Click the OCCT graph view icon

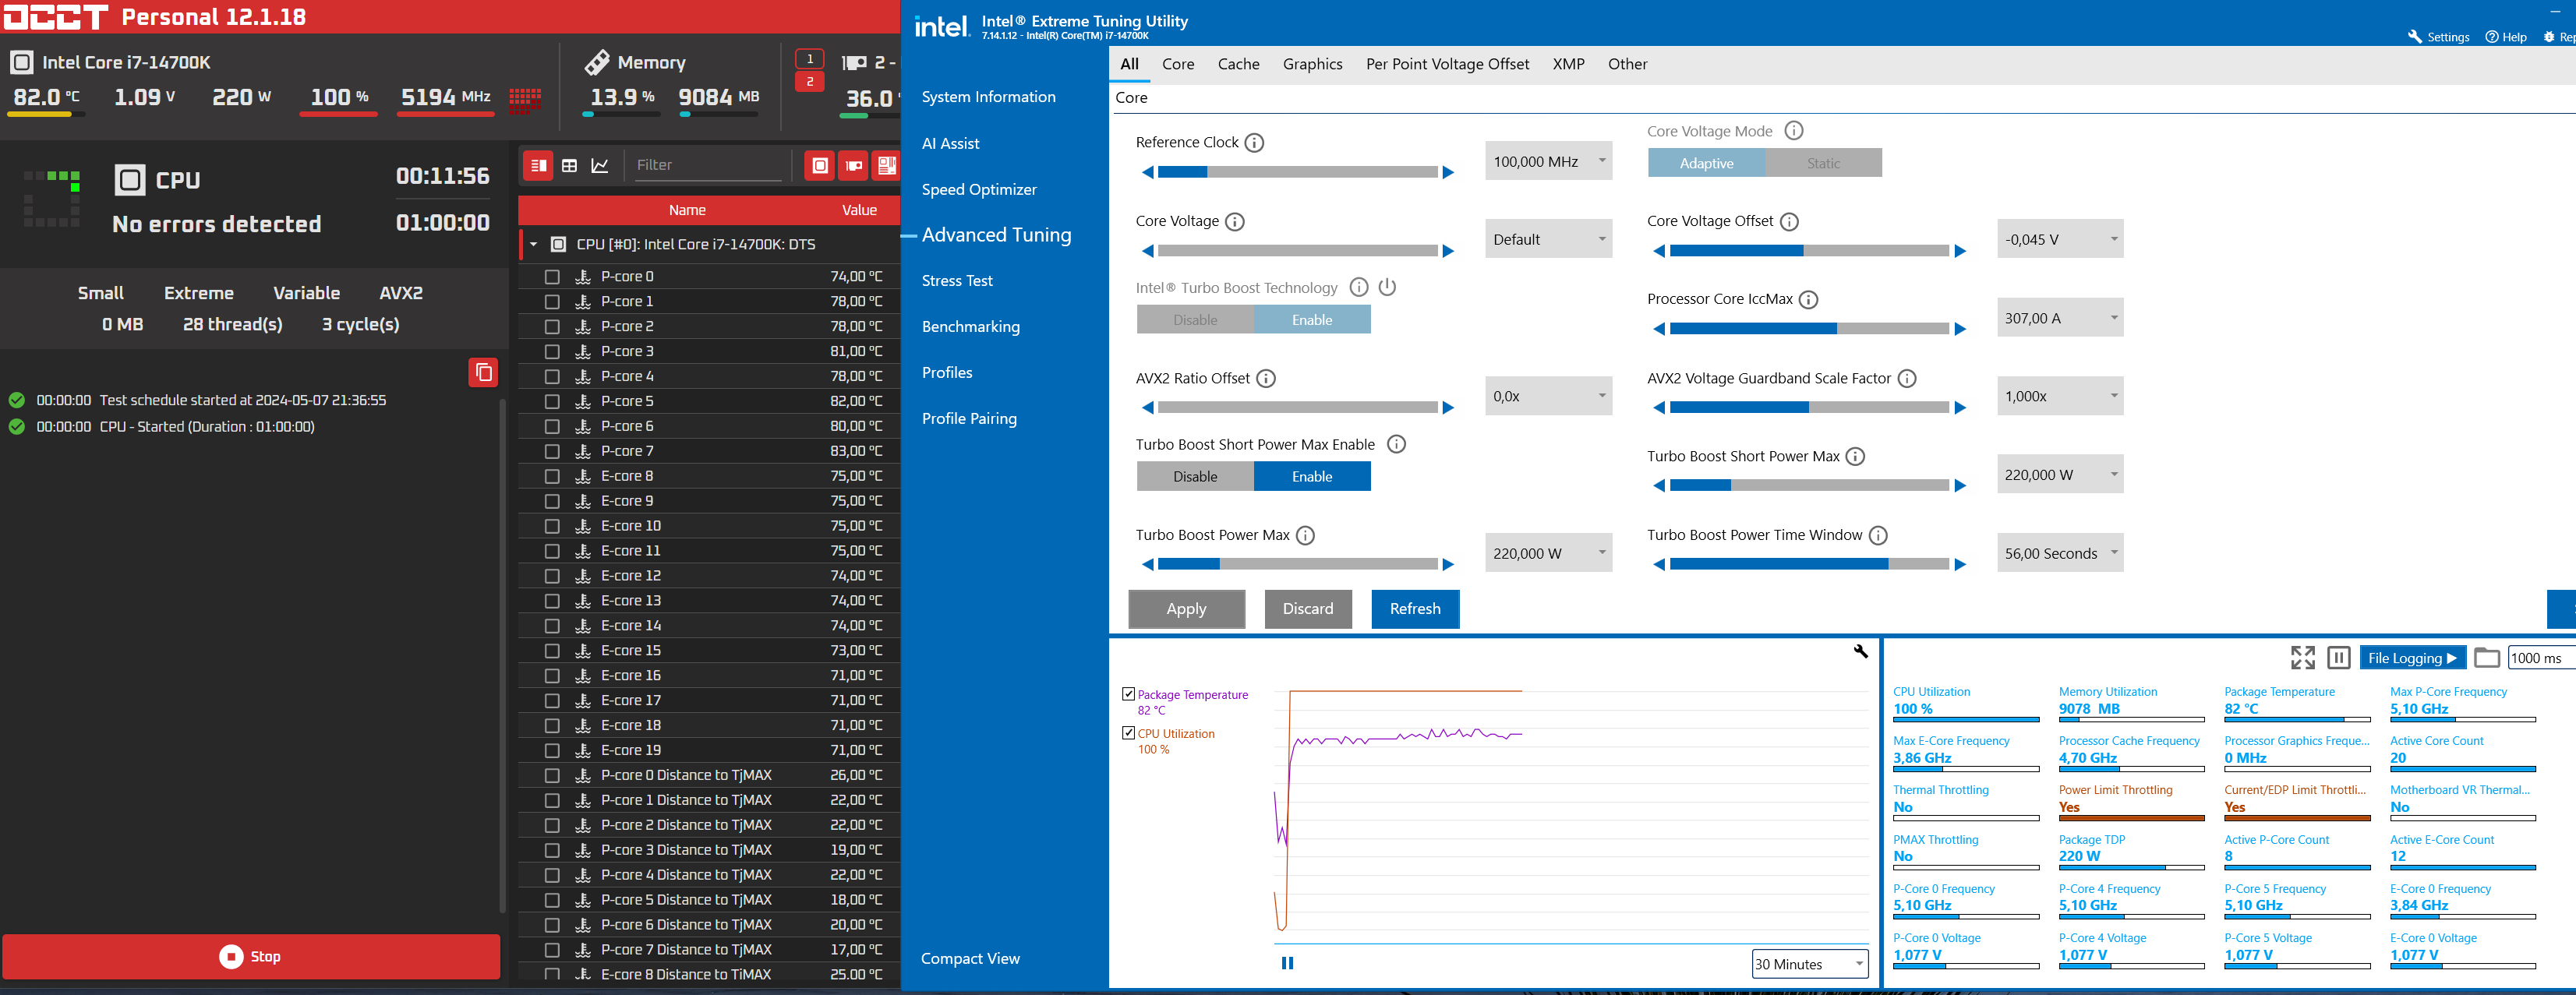[600, 166]
